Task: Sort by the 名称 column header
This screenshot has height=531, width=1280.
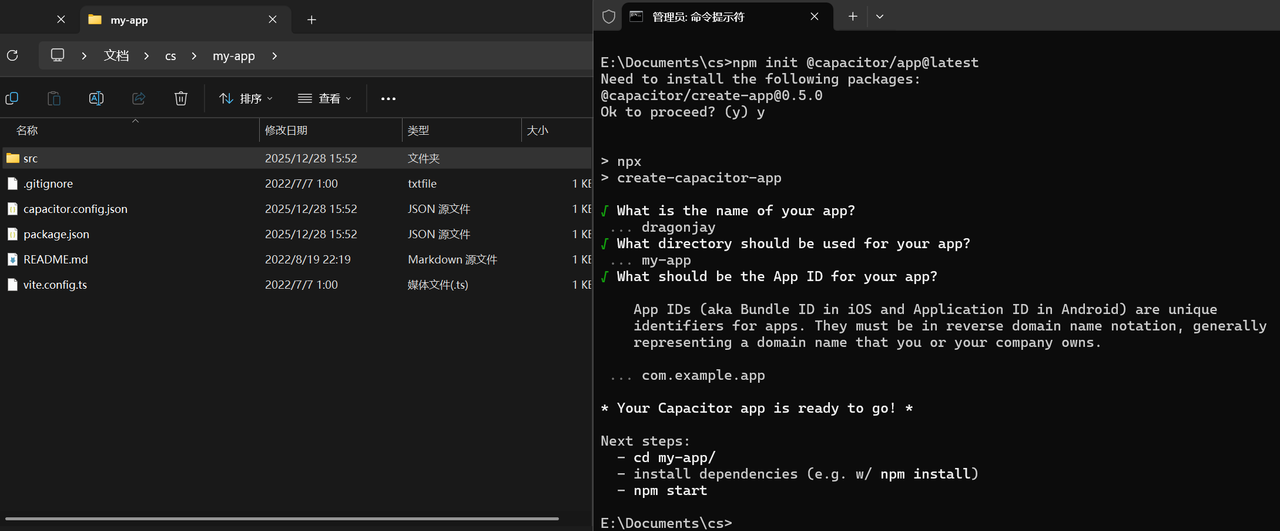Action: (130, 130)
